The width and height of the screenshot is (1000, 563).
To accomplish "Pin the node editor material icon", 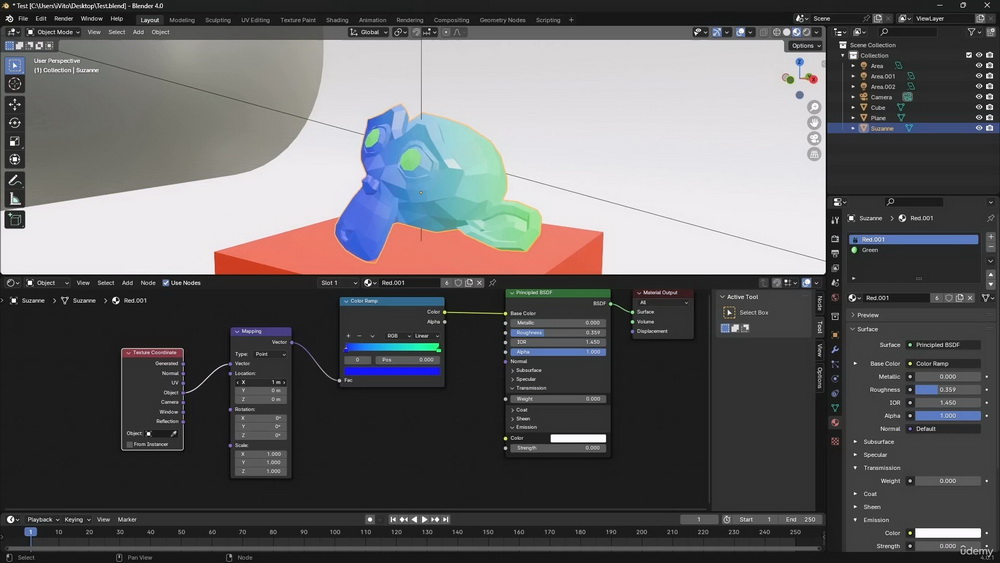I will tap(492, 283).
